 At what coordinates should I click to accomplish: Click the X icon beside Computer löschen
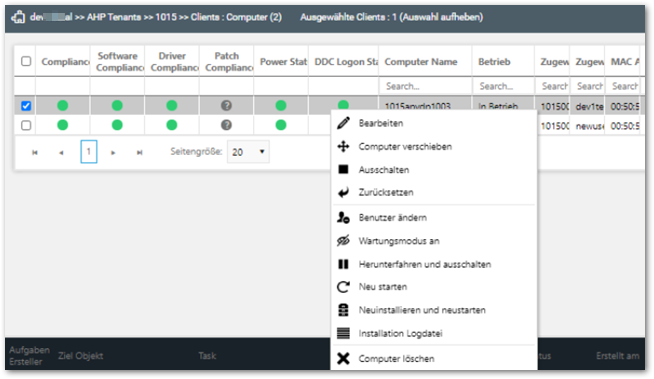pyautogui.click(x=343, y=358)
